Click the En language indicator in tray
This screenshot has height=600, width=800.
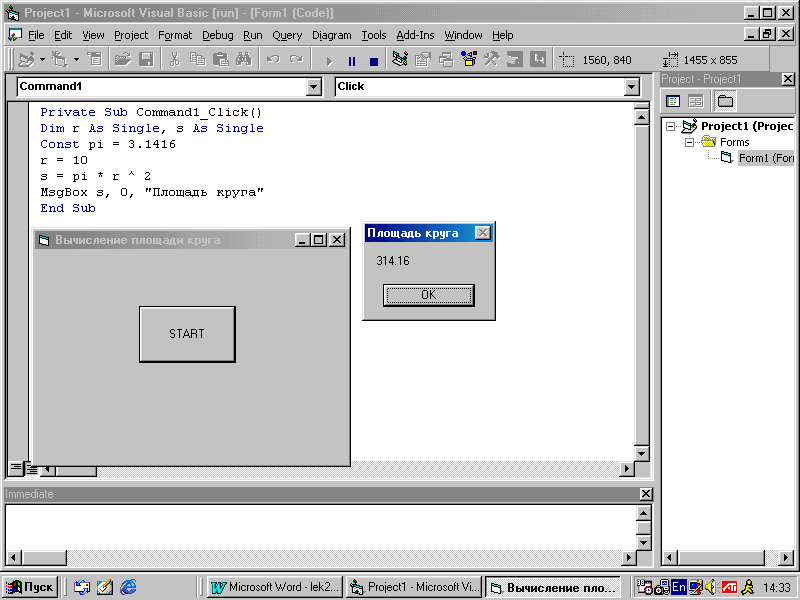[679, 587]
